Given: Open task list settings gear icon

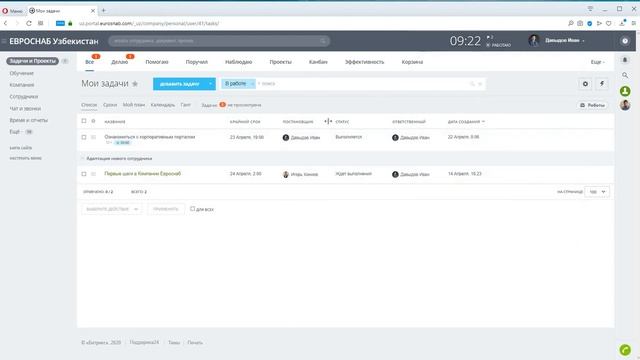Looking at the screenshot, I should [x=585, y=84].
